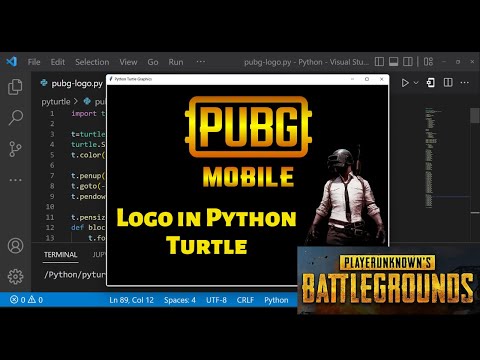This screenshot has width=480, height=360.
Task: Open the Run menu
Action: click(x=176, y=62)
